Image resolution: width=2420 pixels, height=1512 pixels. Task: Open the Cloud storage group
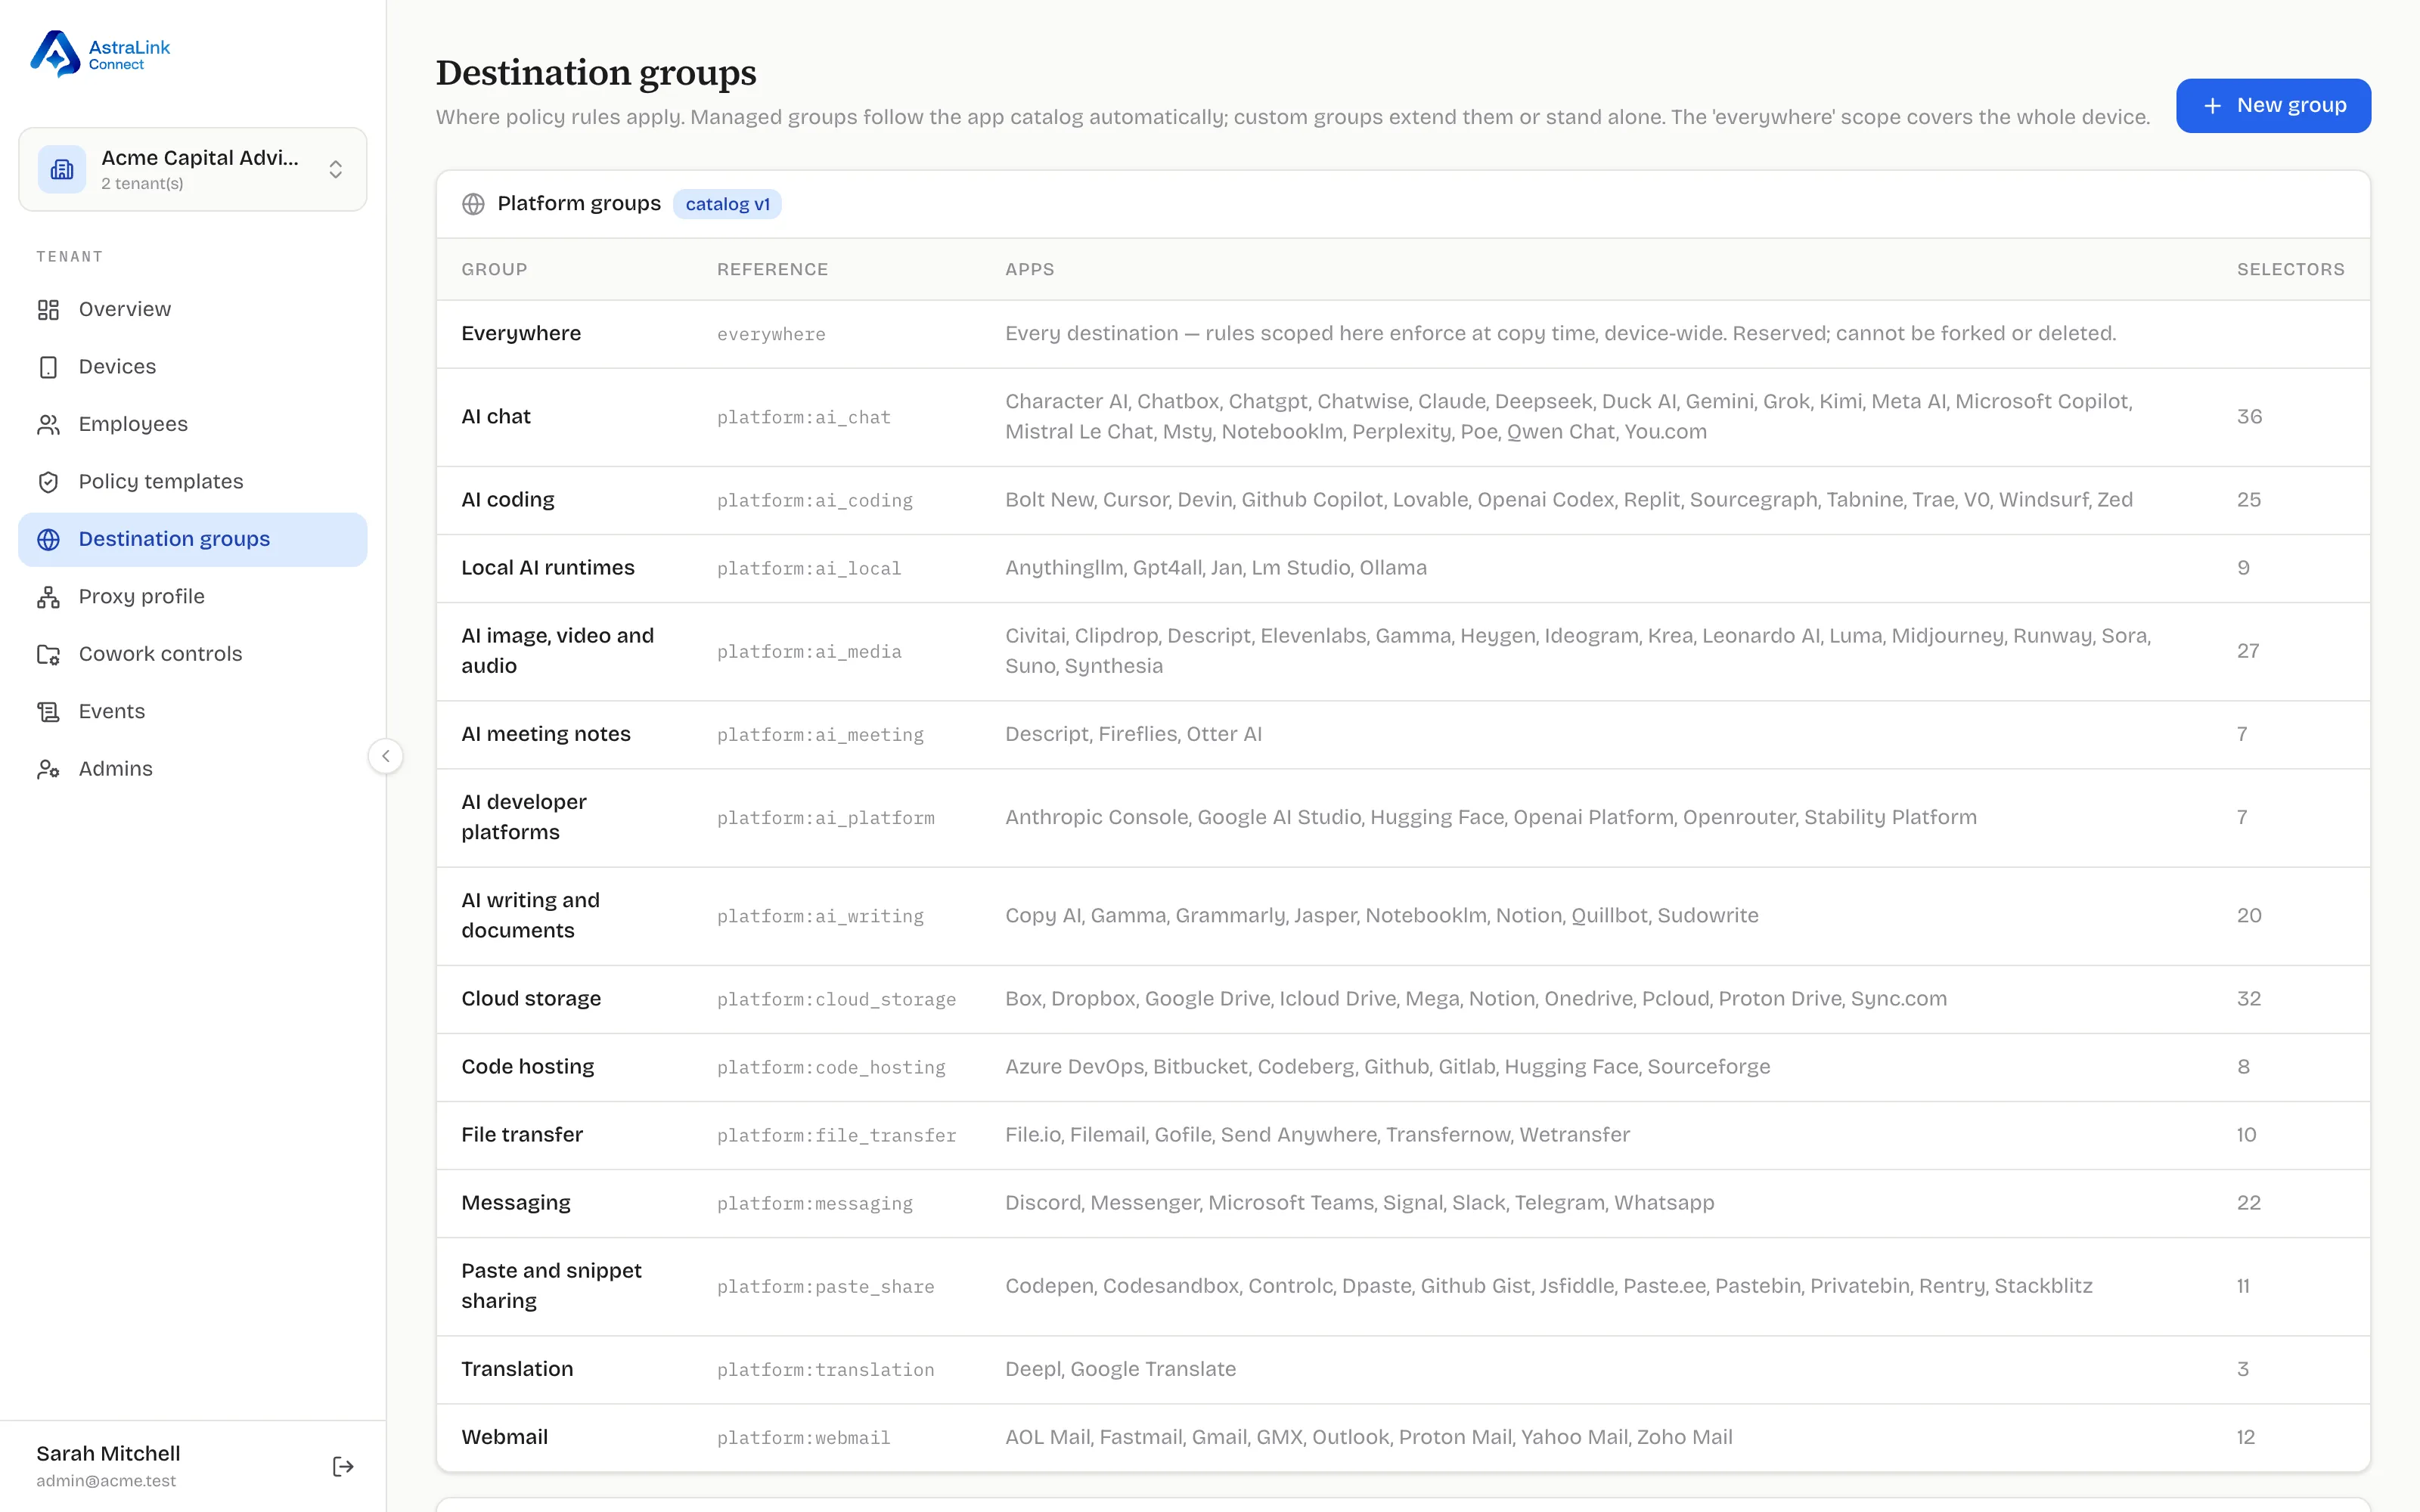[x=1403, y=999]
